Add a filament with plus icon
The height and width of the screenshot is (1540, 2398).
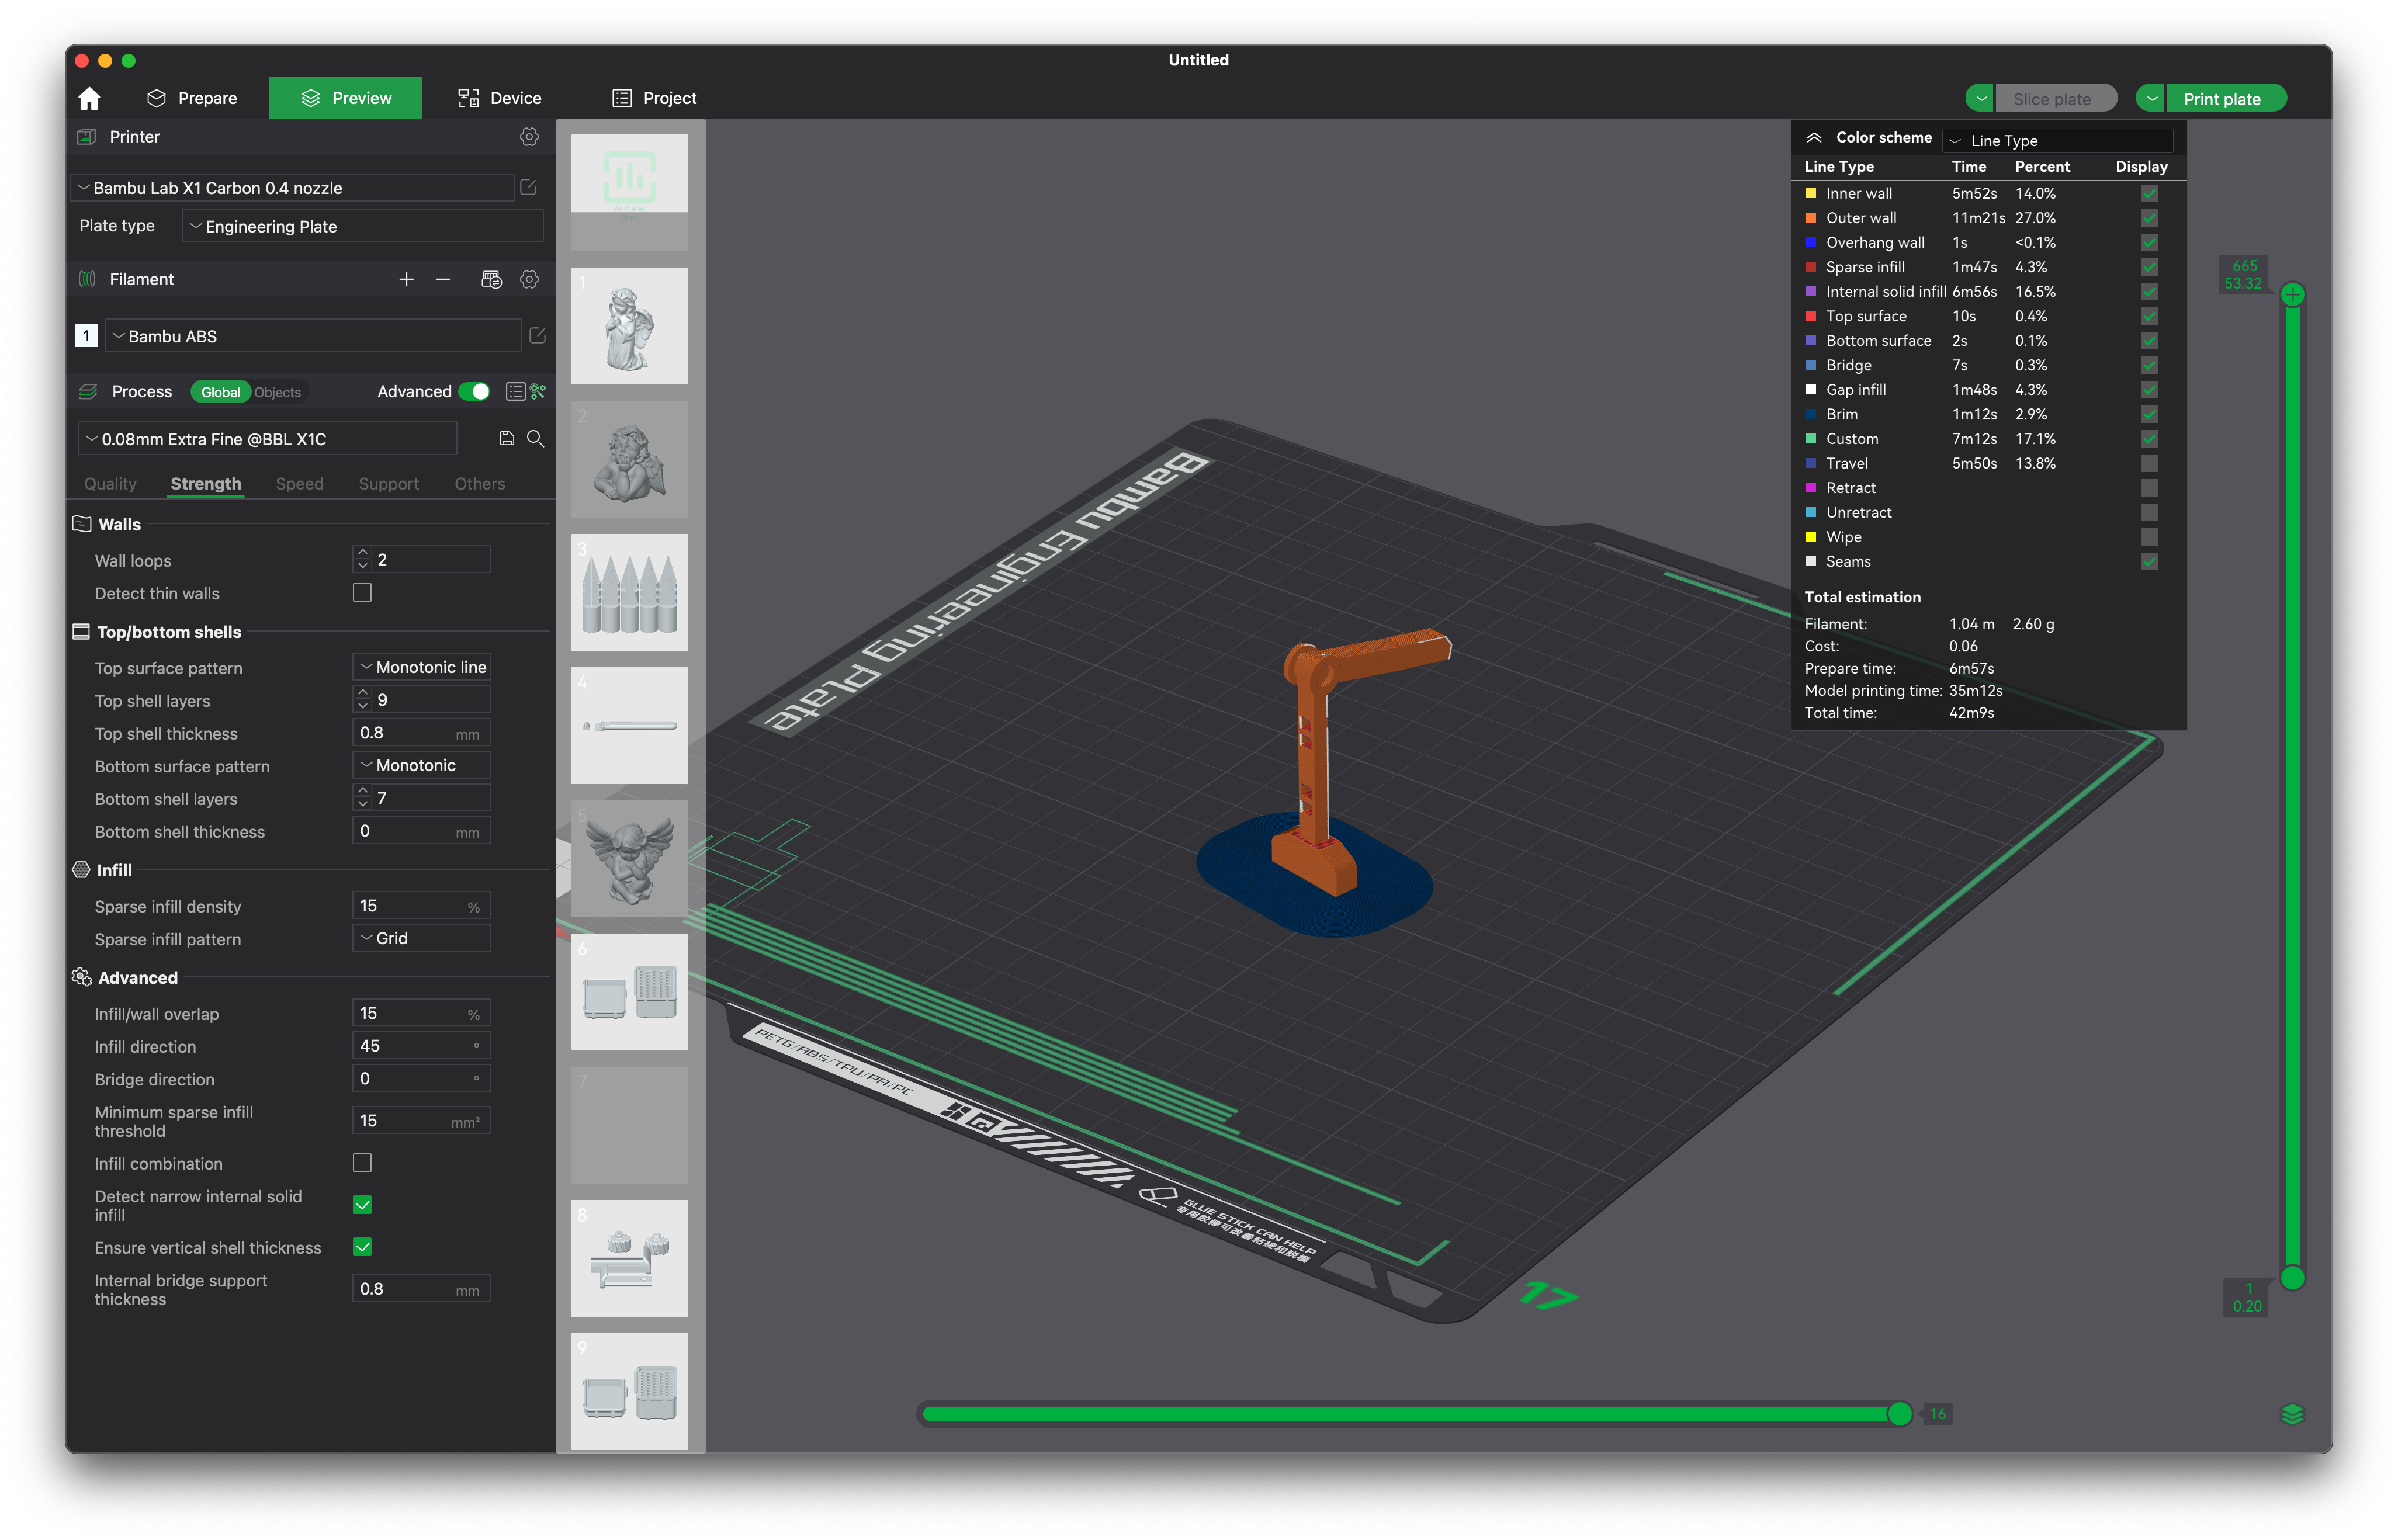tap(406, 280)
